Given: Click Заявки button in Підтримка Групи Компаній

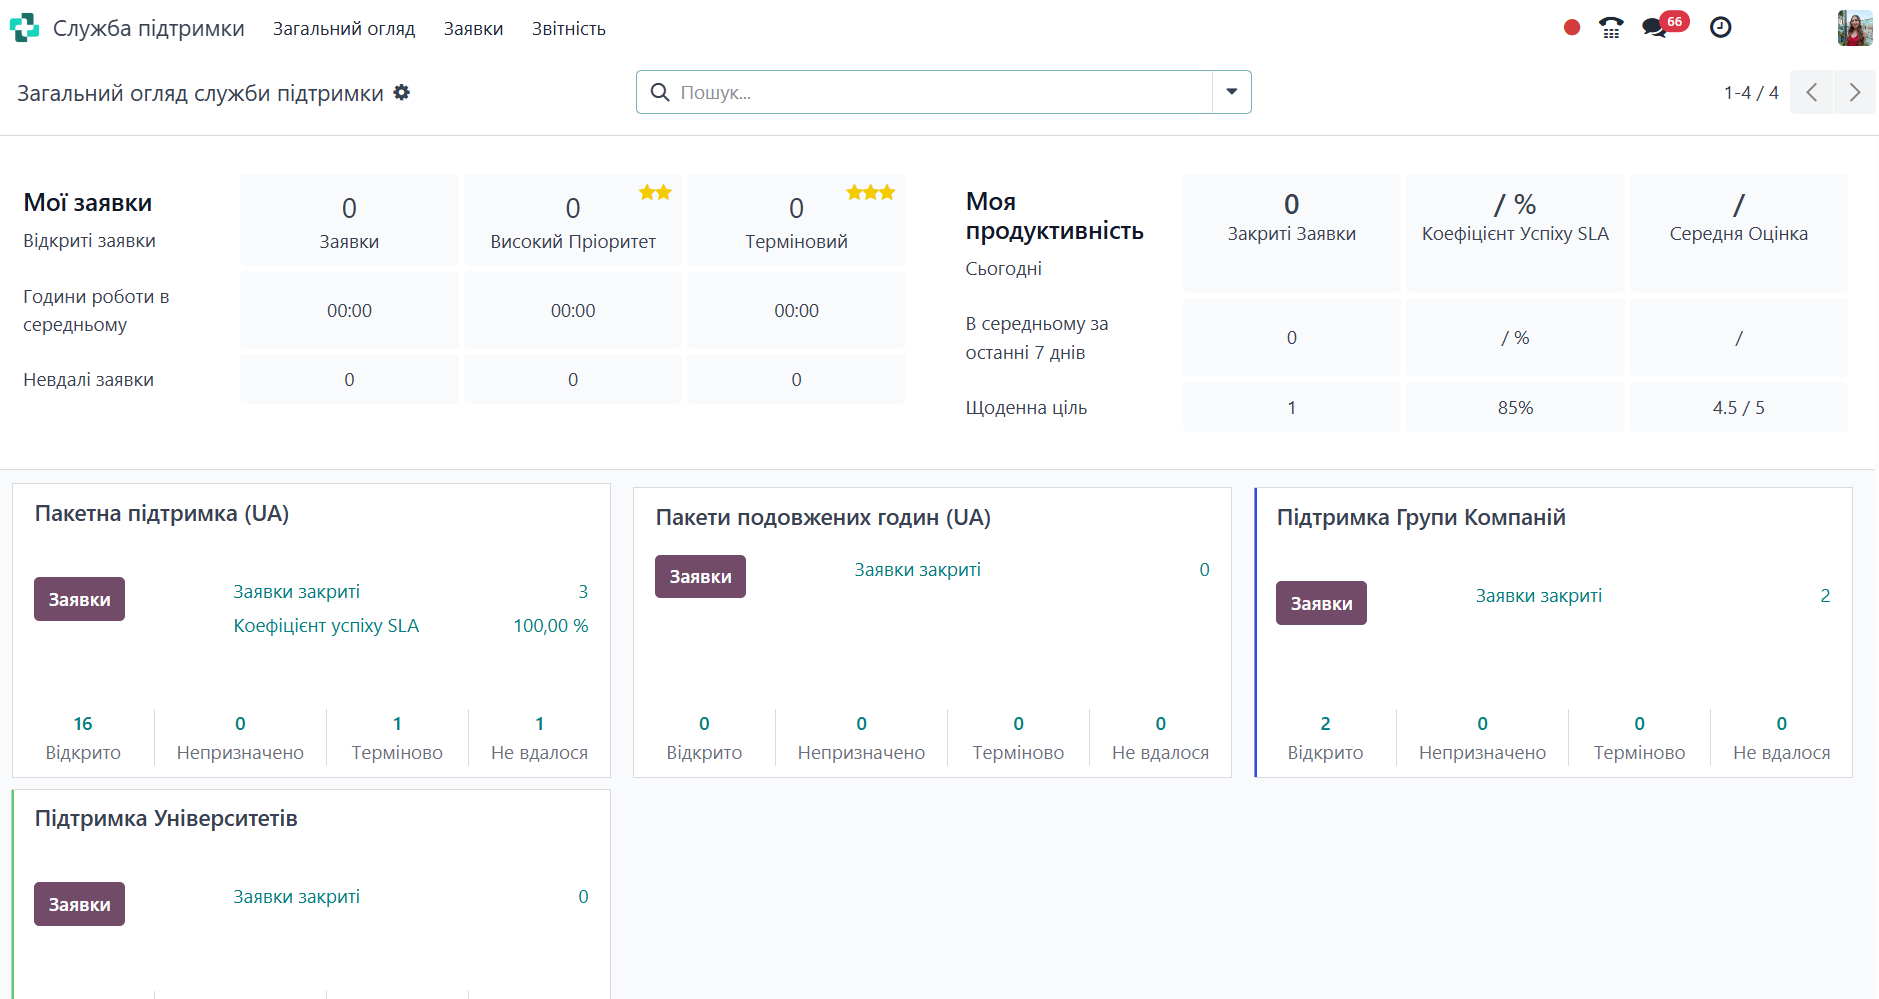Looking at the screenshot, I should tap(1321, 603).
